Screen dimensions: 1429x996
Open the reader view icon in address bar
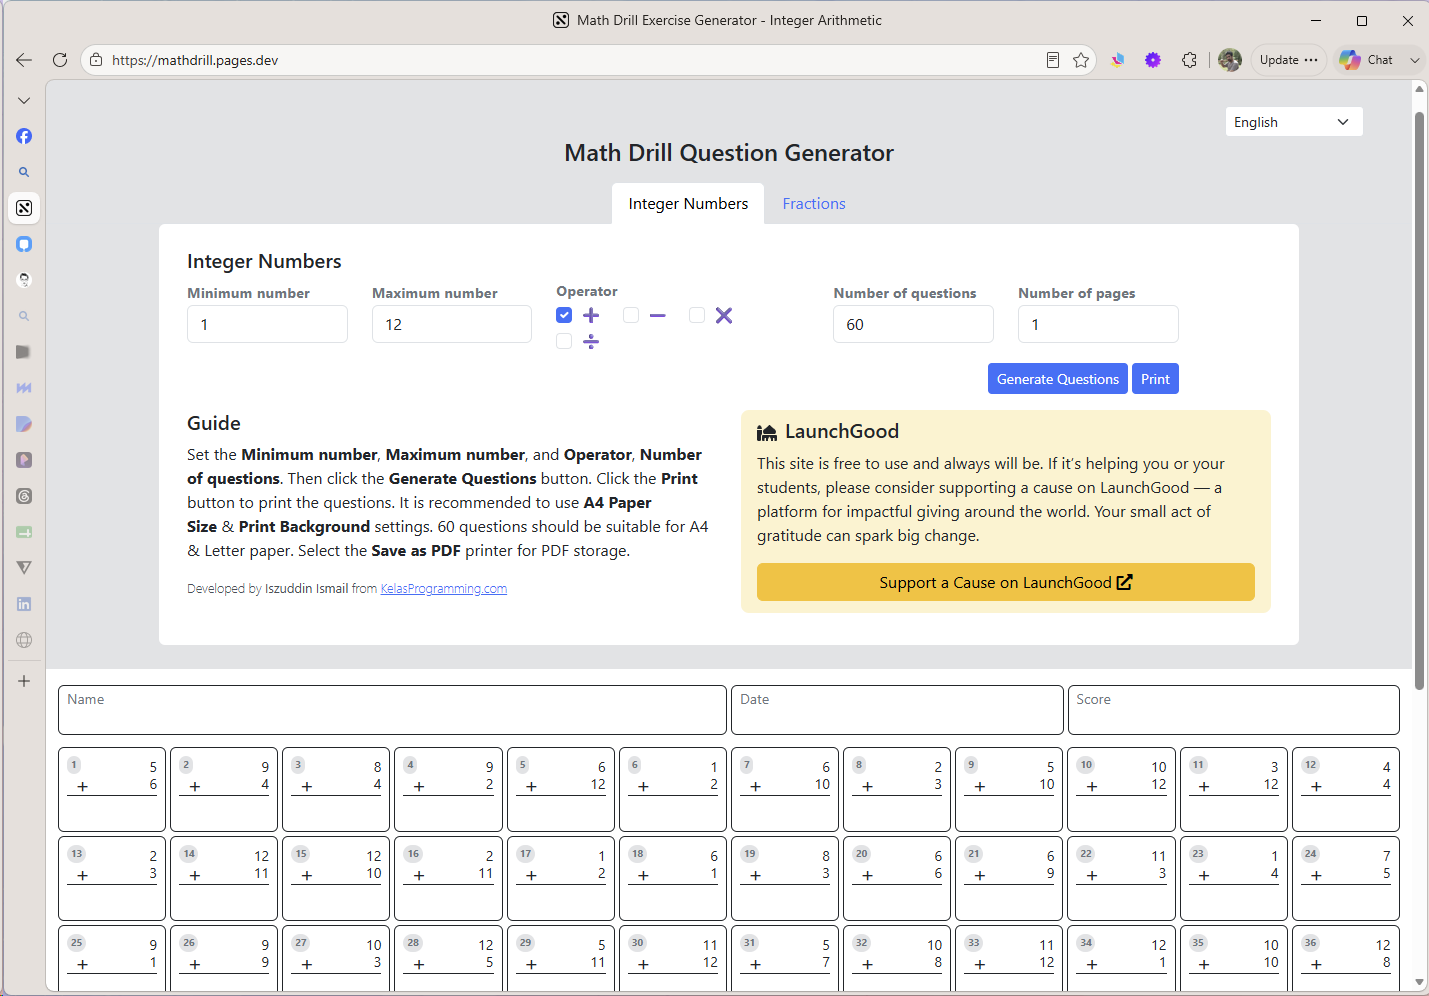[1053, 60]
